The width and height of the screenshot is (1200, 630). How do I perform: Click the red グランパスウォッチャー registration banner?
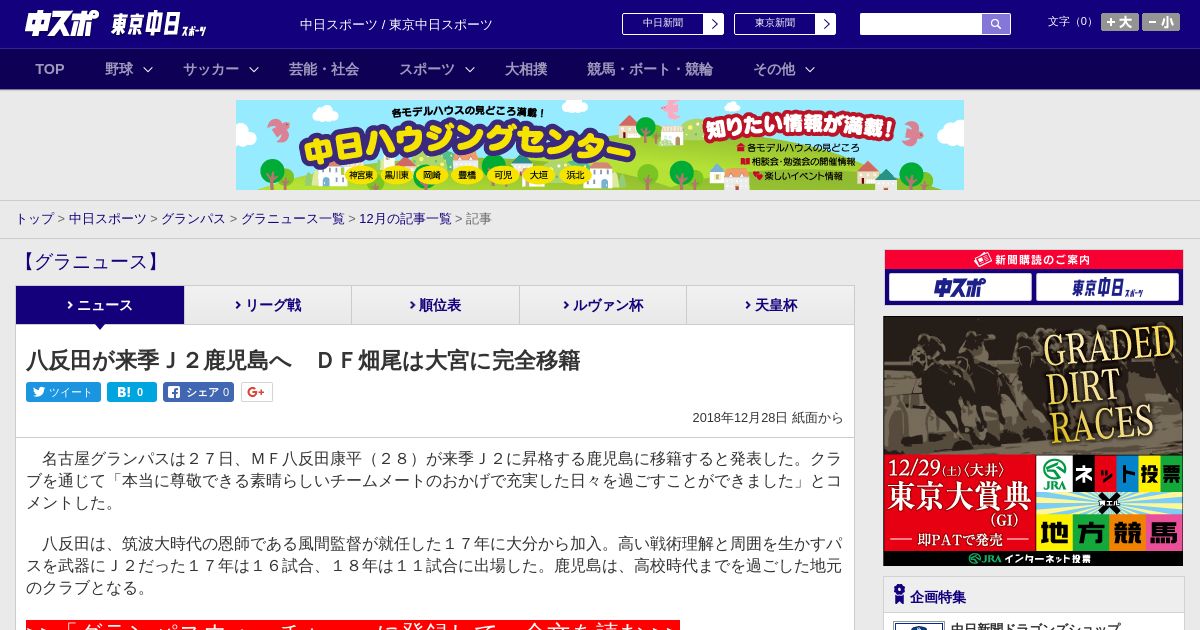(353, 625)
